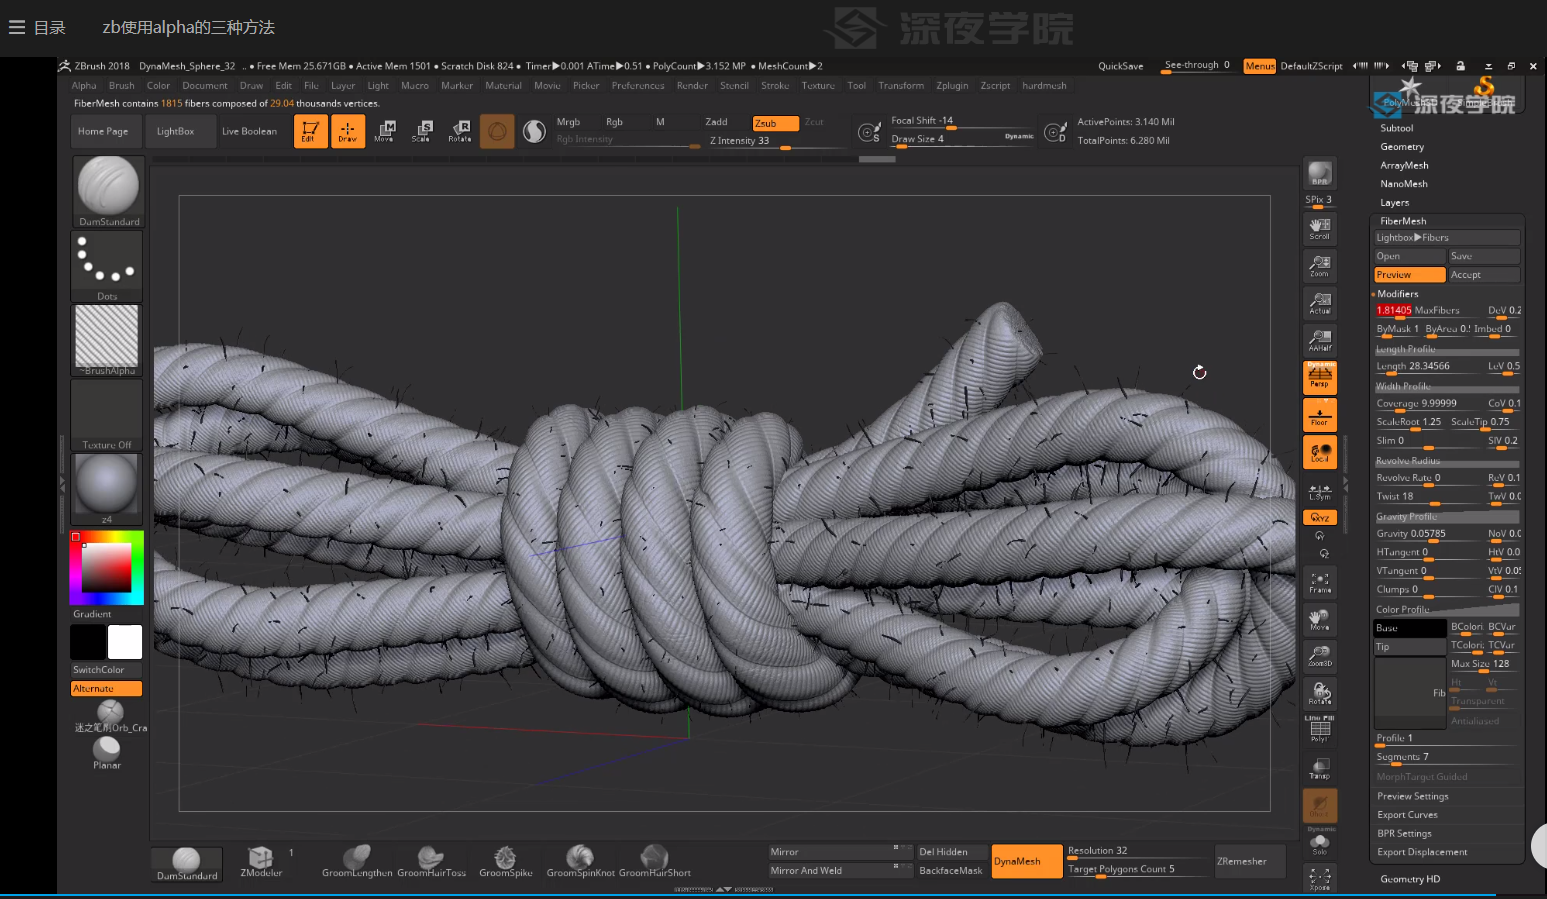Open the DamStandard brush thumbnail

(x=108, y=192)
